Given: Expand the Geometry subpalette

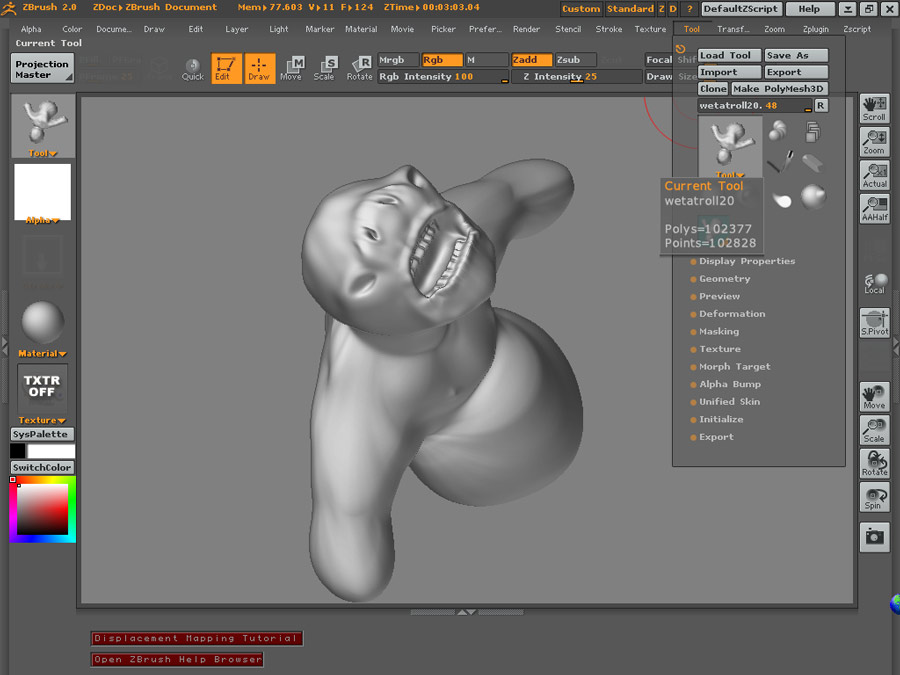Looking at the screenshot, I should point(724,279).
